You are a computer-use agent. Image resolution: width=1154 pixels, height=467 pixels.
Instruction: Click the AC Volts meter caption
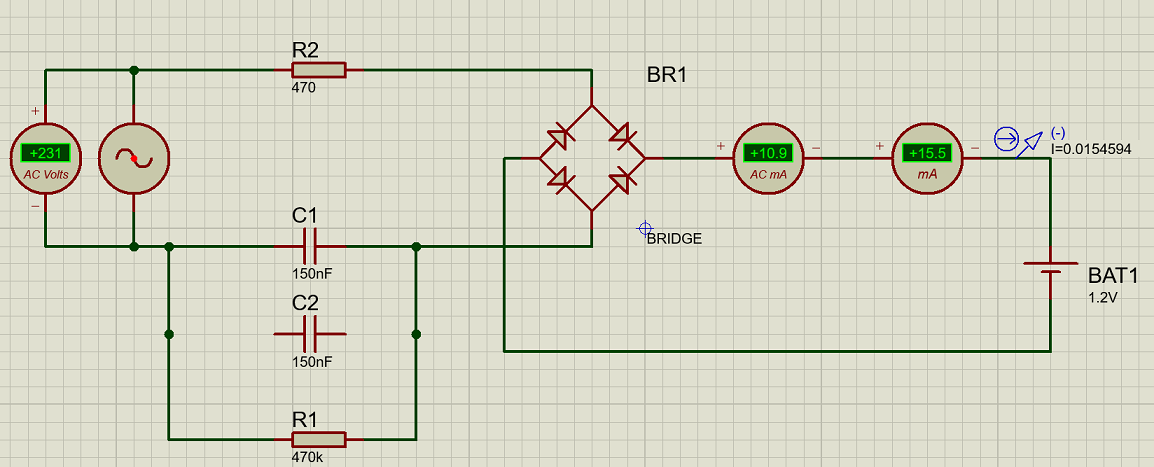[x=46, y=174]
